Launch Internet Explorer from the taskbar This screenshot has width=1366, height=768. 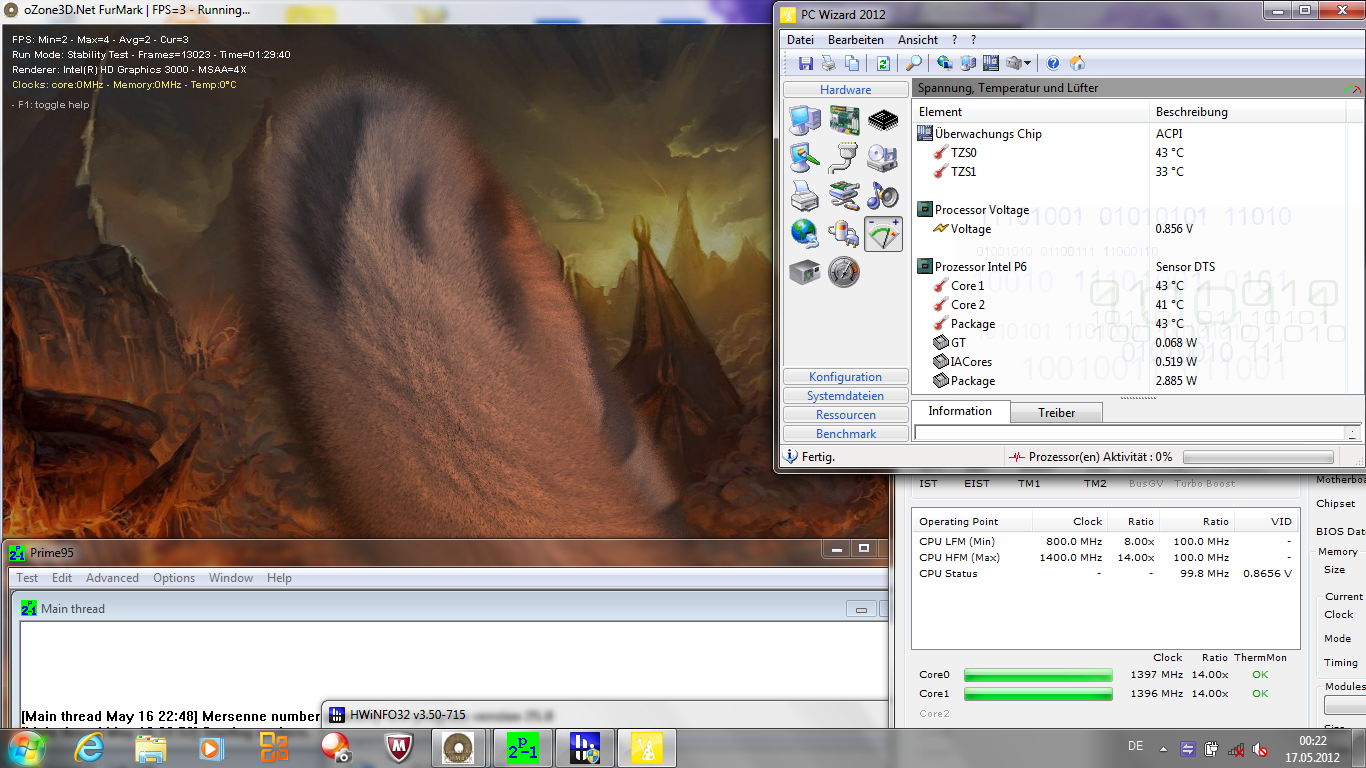pos(88,748)
